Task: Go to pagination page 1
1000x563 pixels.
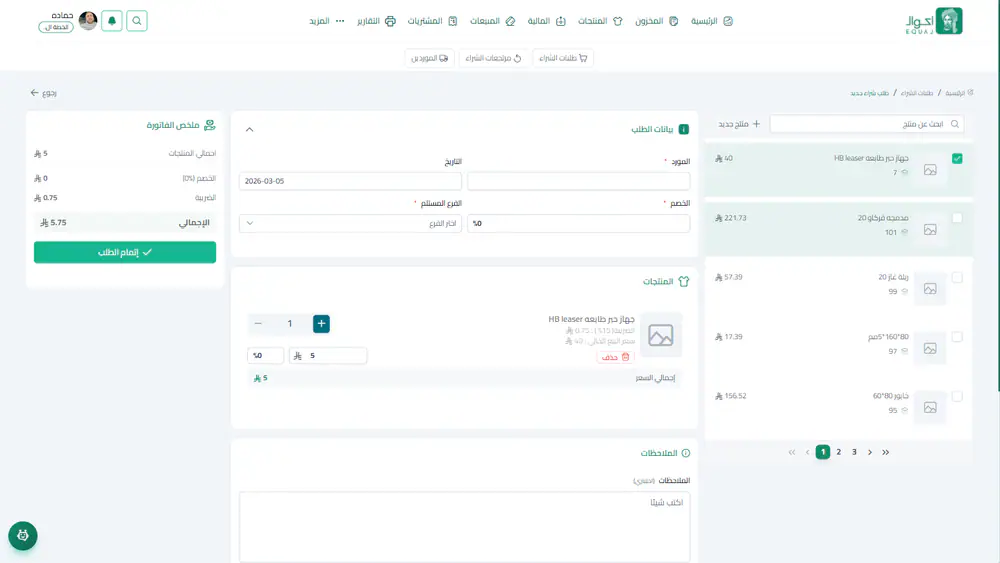Action: [x=823, y=452]
